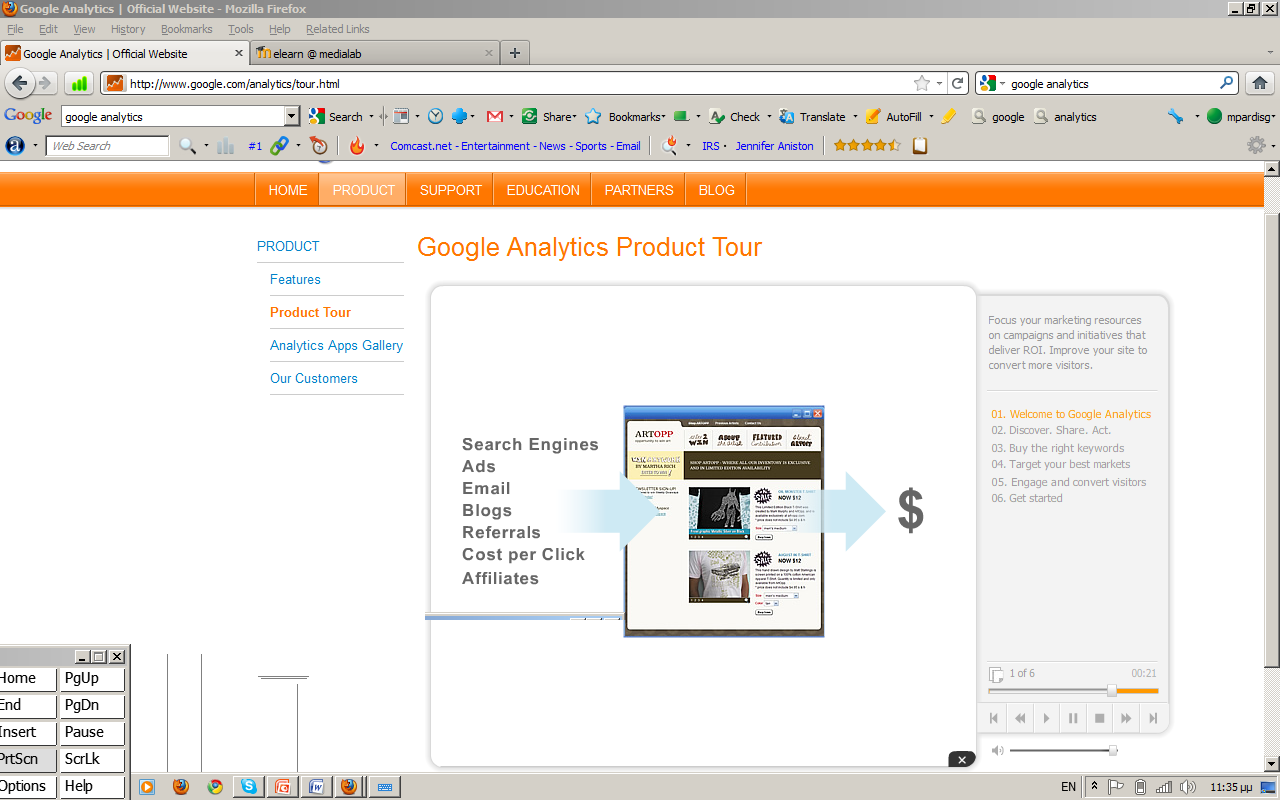Click the Comcast.net Entertainment News link
This screenshot has width=1280, height=800.
pos(515,146)
